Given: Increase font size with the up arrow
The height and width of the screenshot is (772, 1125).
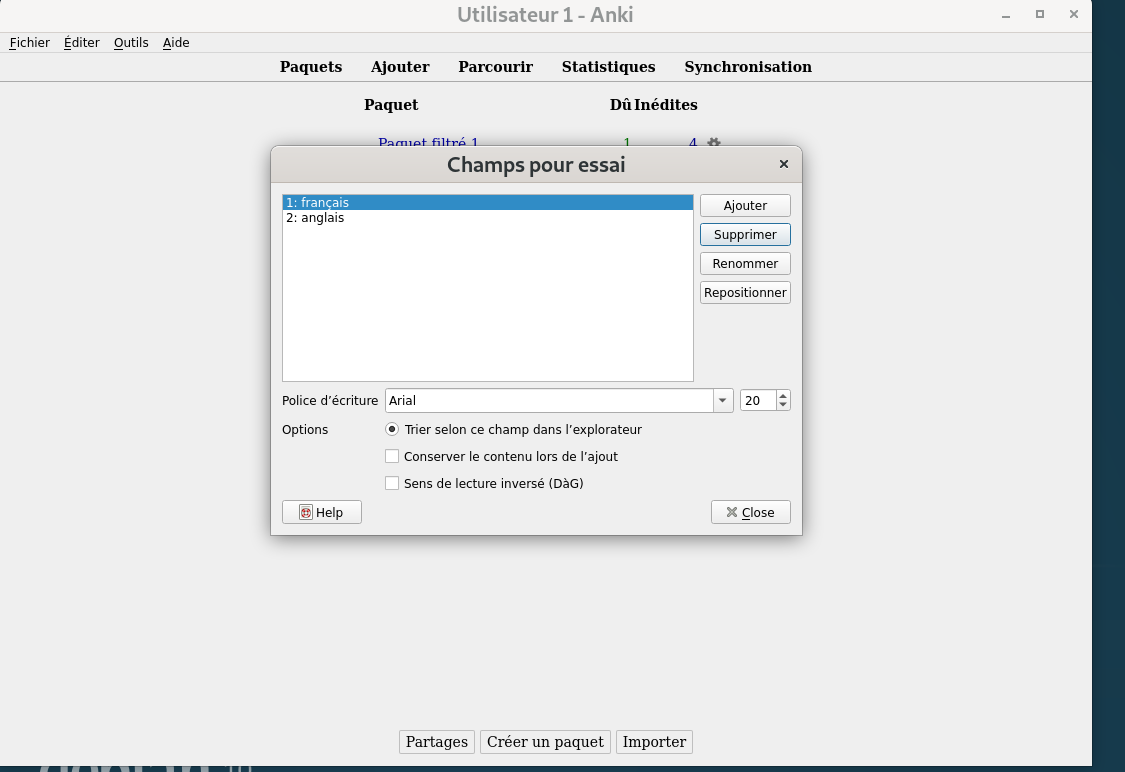Looking at the screenshot, I should [x=783, y=396].
